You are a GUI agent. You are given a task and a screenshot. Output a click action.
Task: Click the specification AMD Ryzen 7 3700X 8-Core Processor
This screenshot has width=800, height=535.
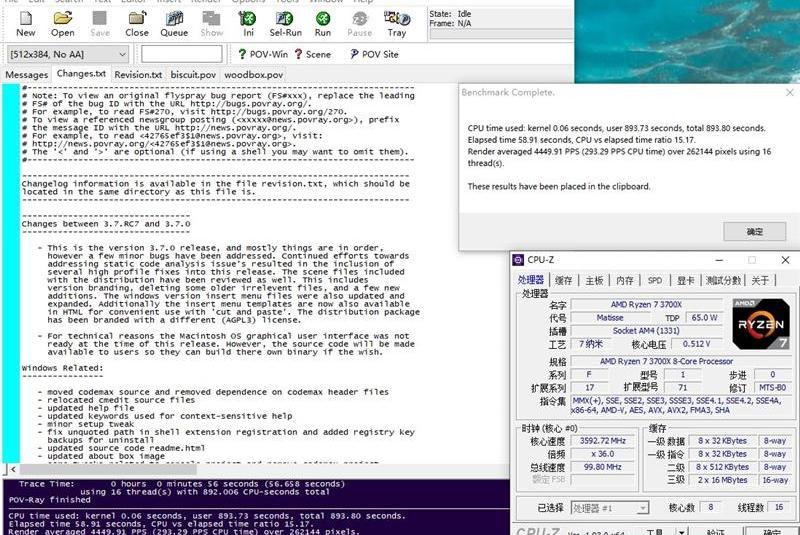pyautogui.click(x=666, y=361)
